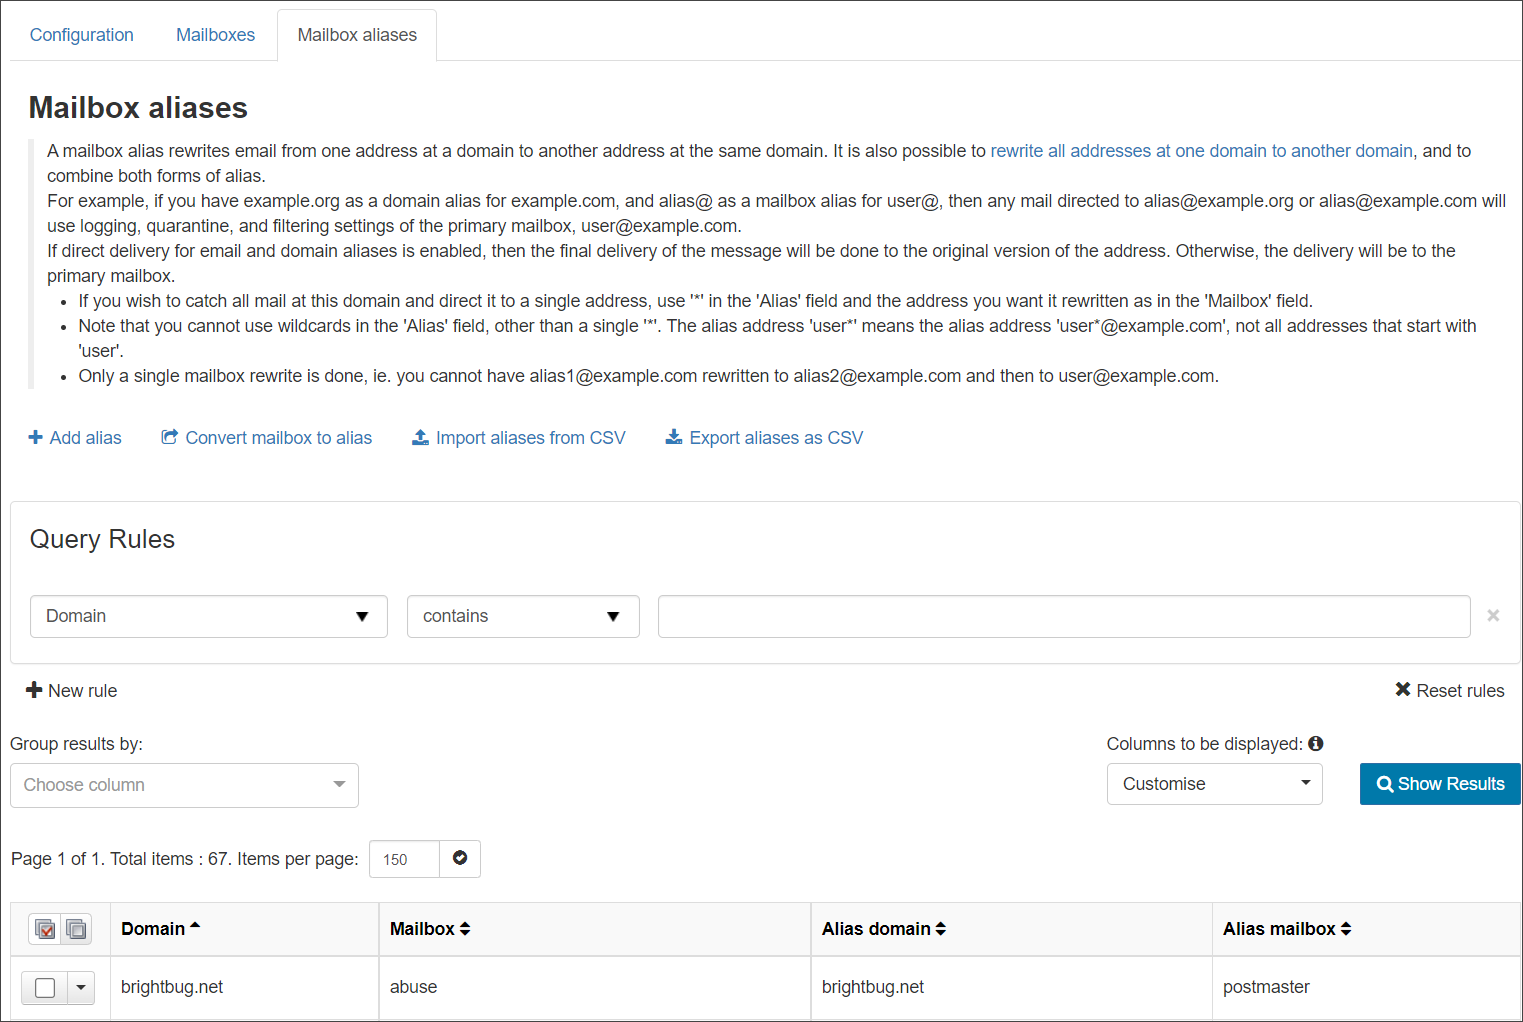This screenshot has width=1523, height=1022.
Task: Switch to the Mailboxes tab
Action: click(x=215, y=35)
